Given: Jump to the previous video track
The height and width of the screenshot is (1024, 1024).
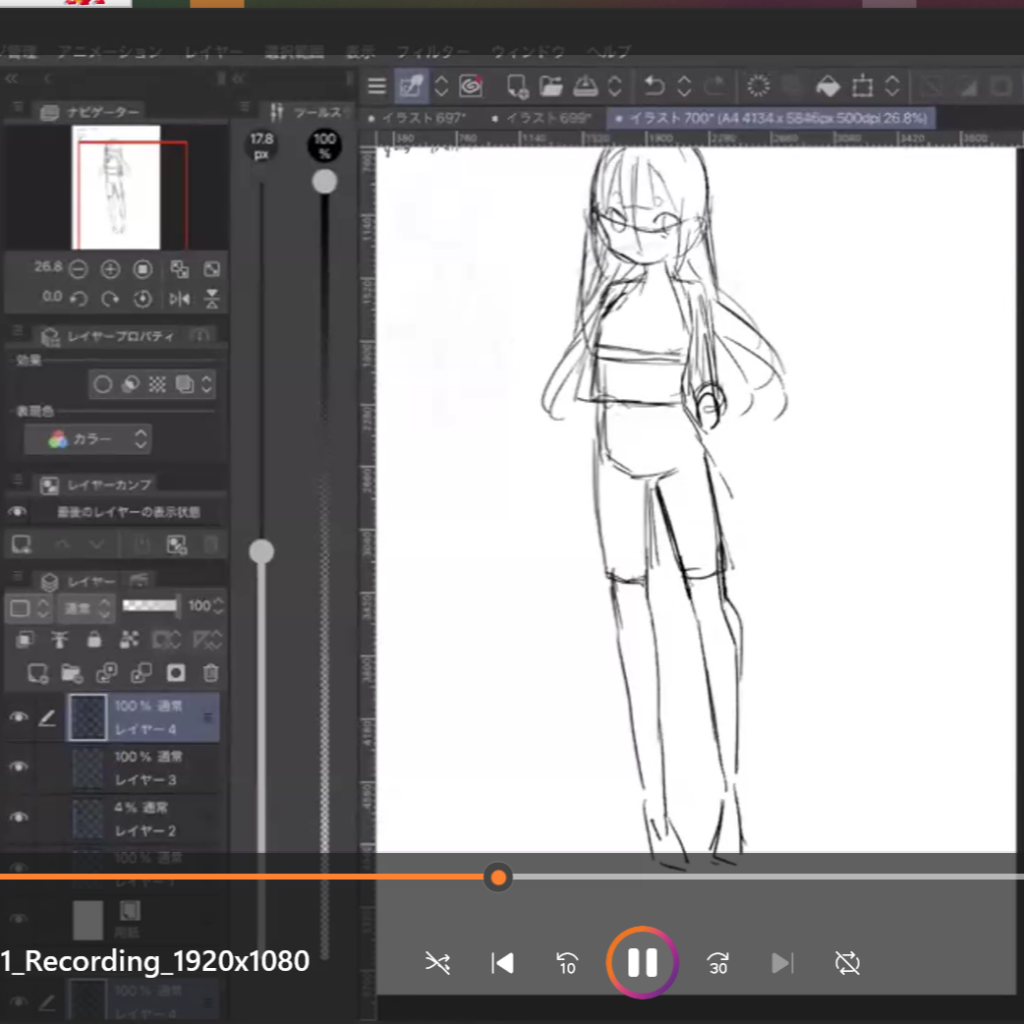Looking at the screenshot, I should 502,963.
